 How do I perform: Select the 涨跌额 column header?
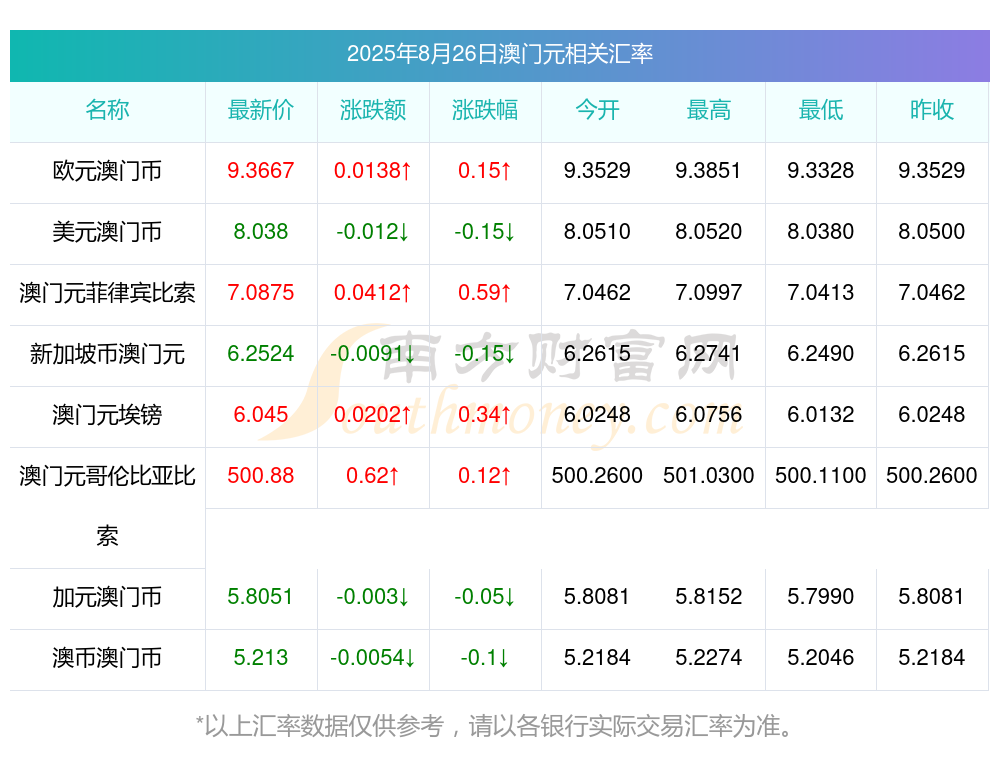[x=373, y=110]
